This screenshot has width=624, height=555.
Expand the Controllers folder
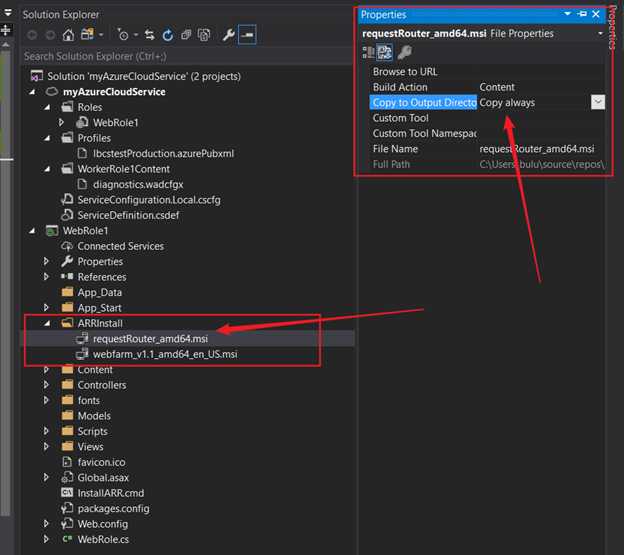click(x=46, y=385)
